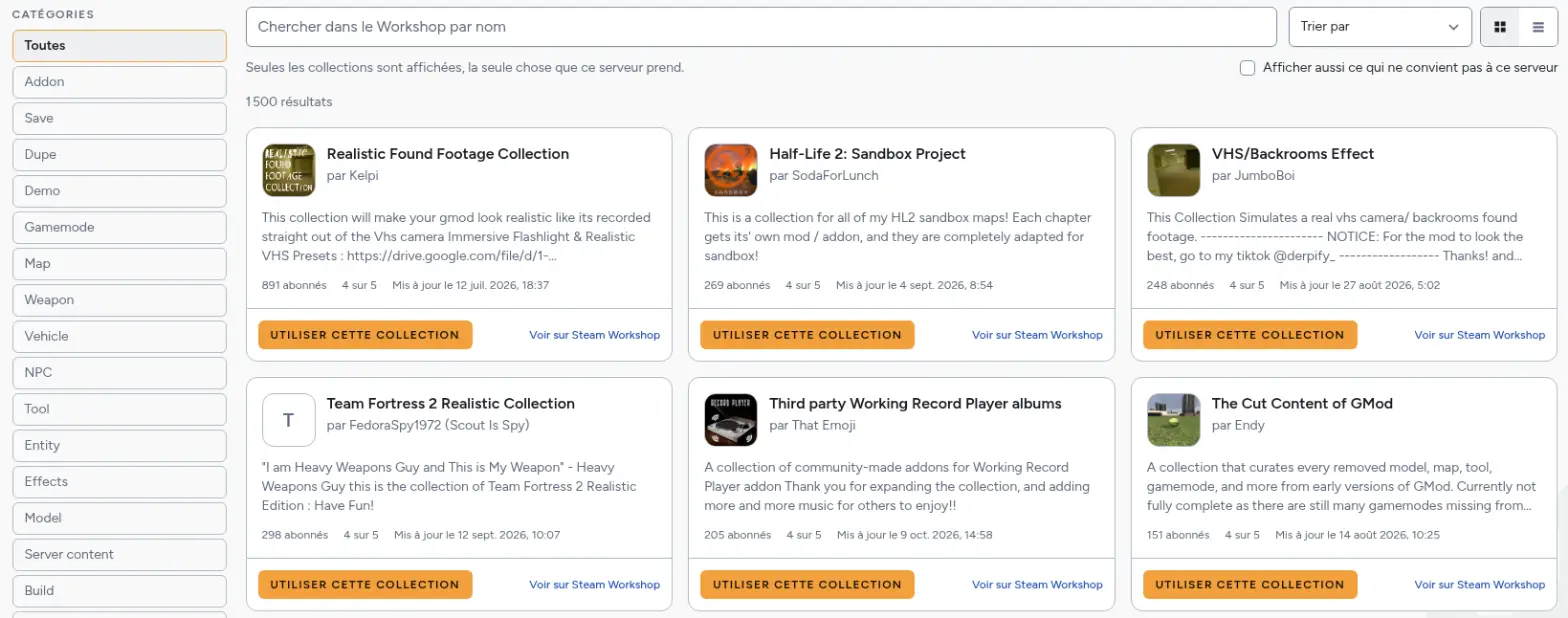Use the VHS/Backrooms Effect collection
The height and width of the screenshot is (618, 1568).
[1250, 335]
